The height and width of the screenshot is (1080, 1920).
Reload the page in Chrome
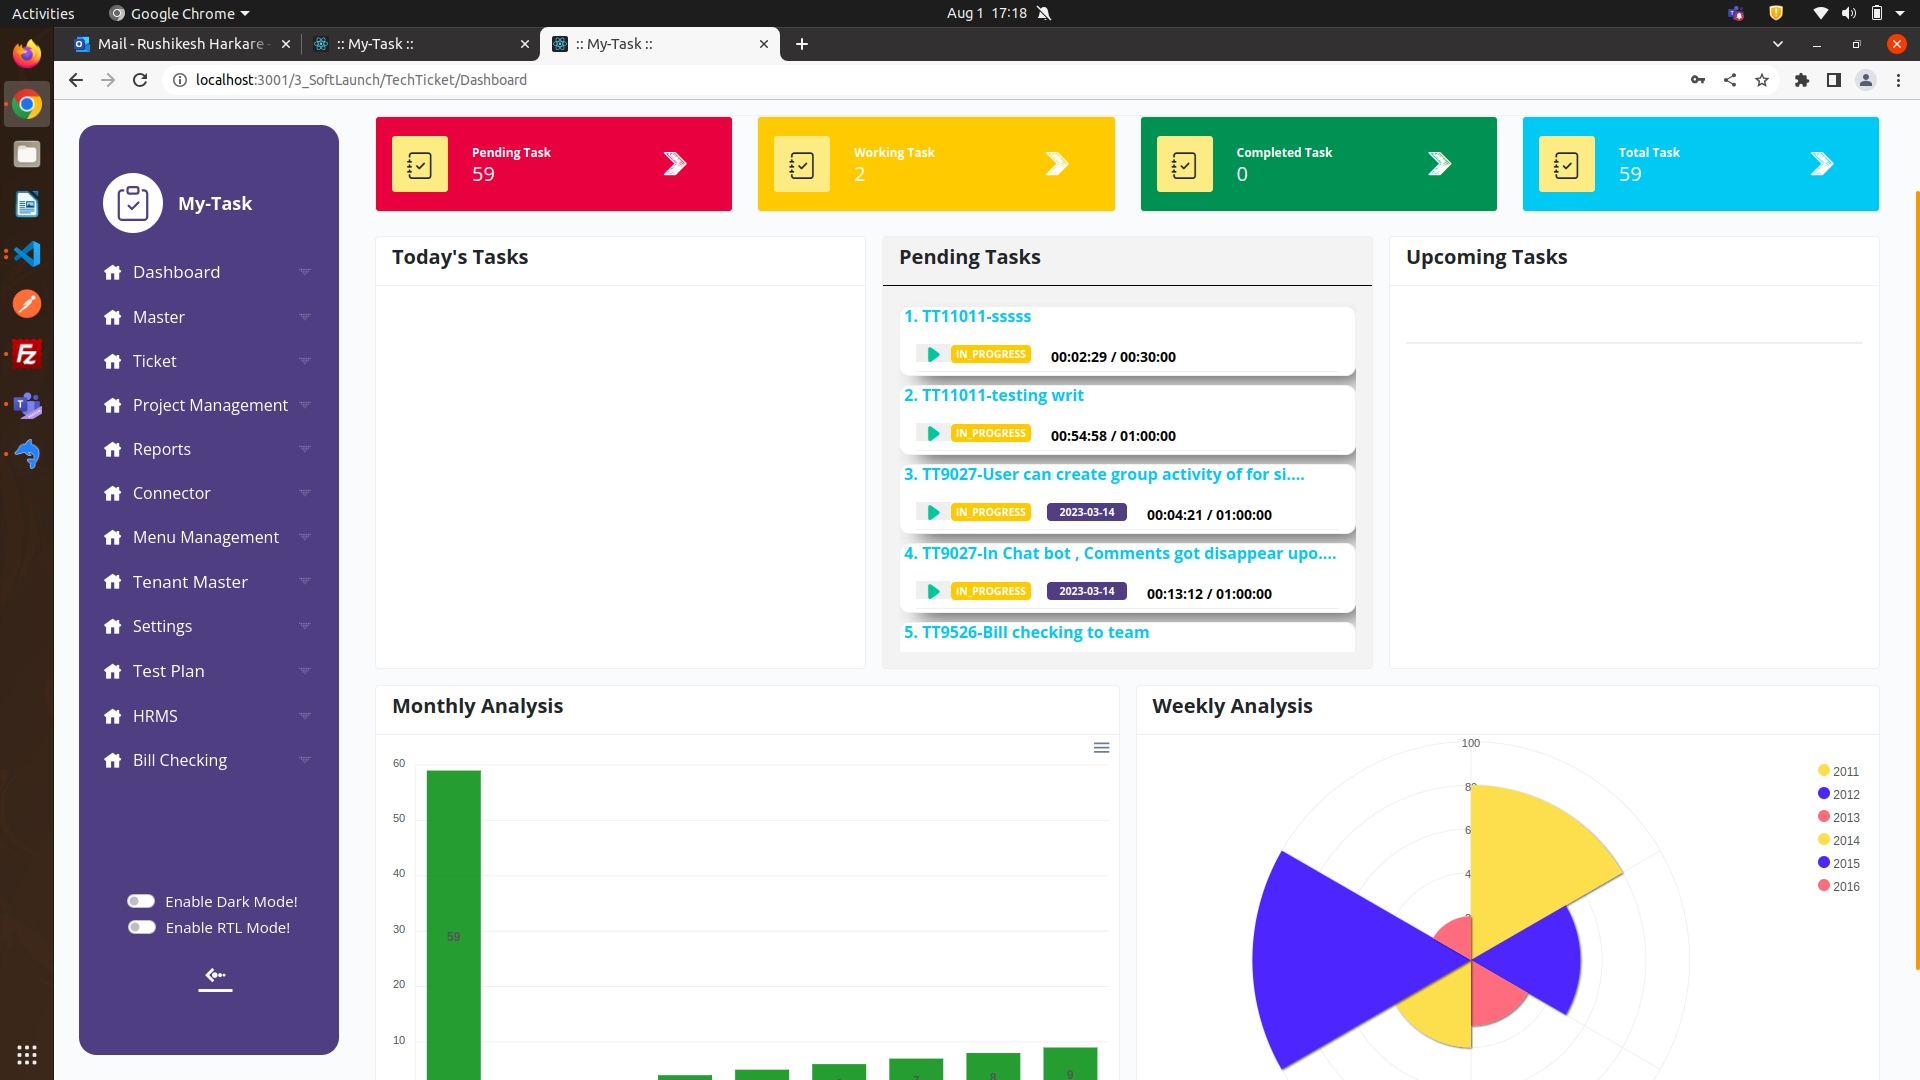(140, 80)
